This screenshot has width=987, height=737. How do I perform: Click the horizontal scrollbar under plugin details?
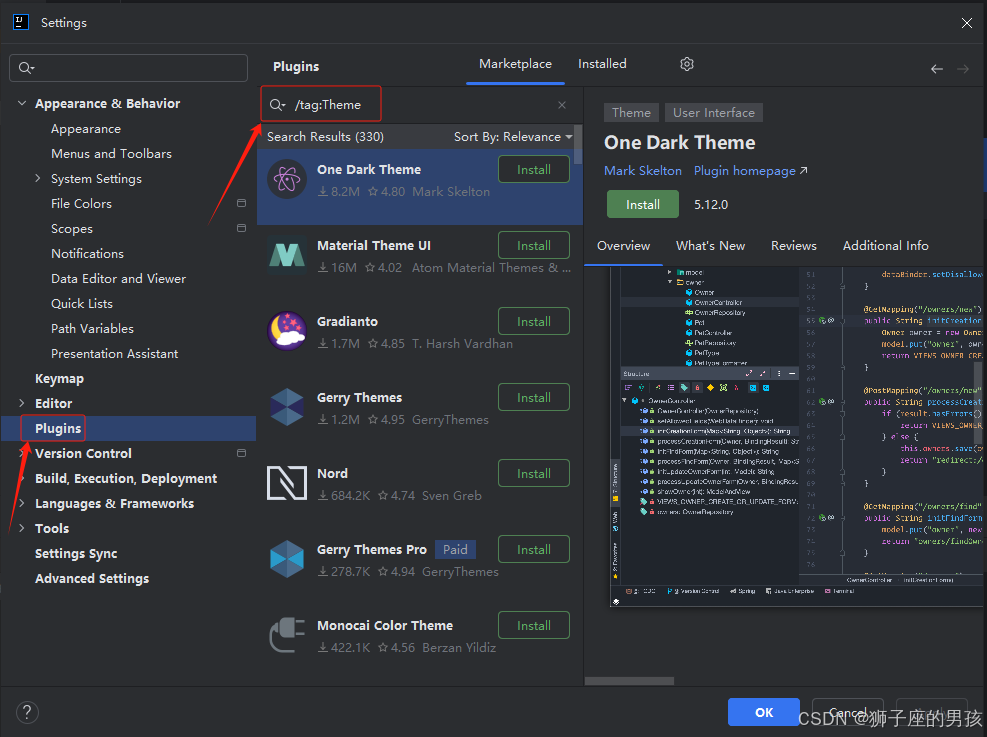(x=629, y=681)
